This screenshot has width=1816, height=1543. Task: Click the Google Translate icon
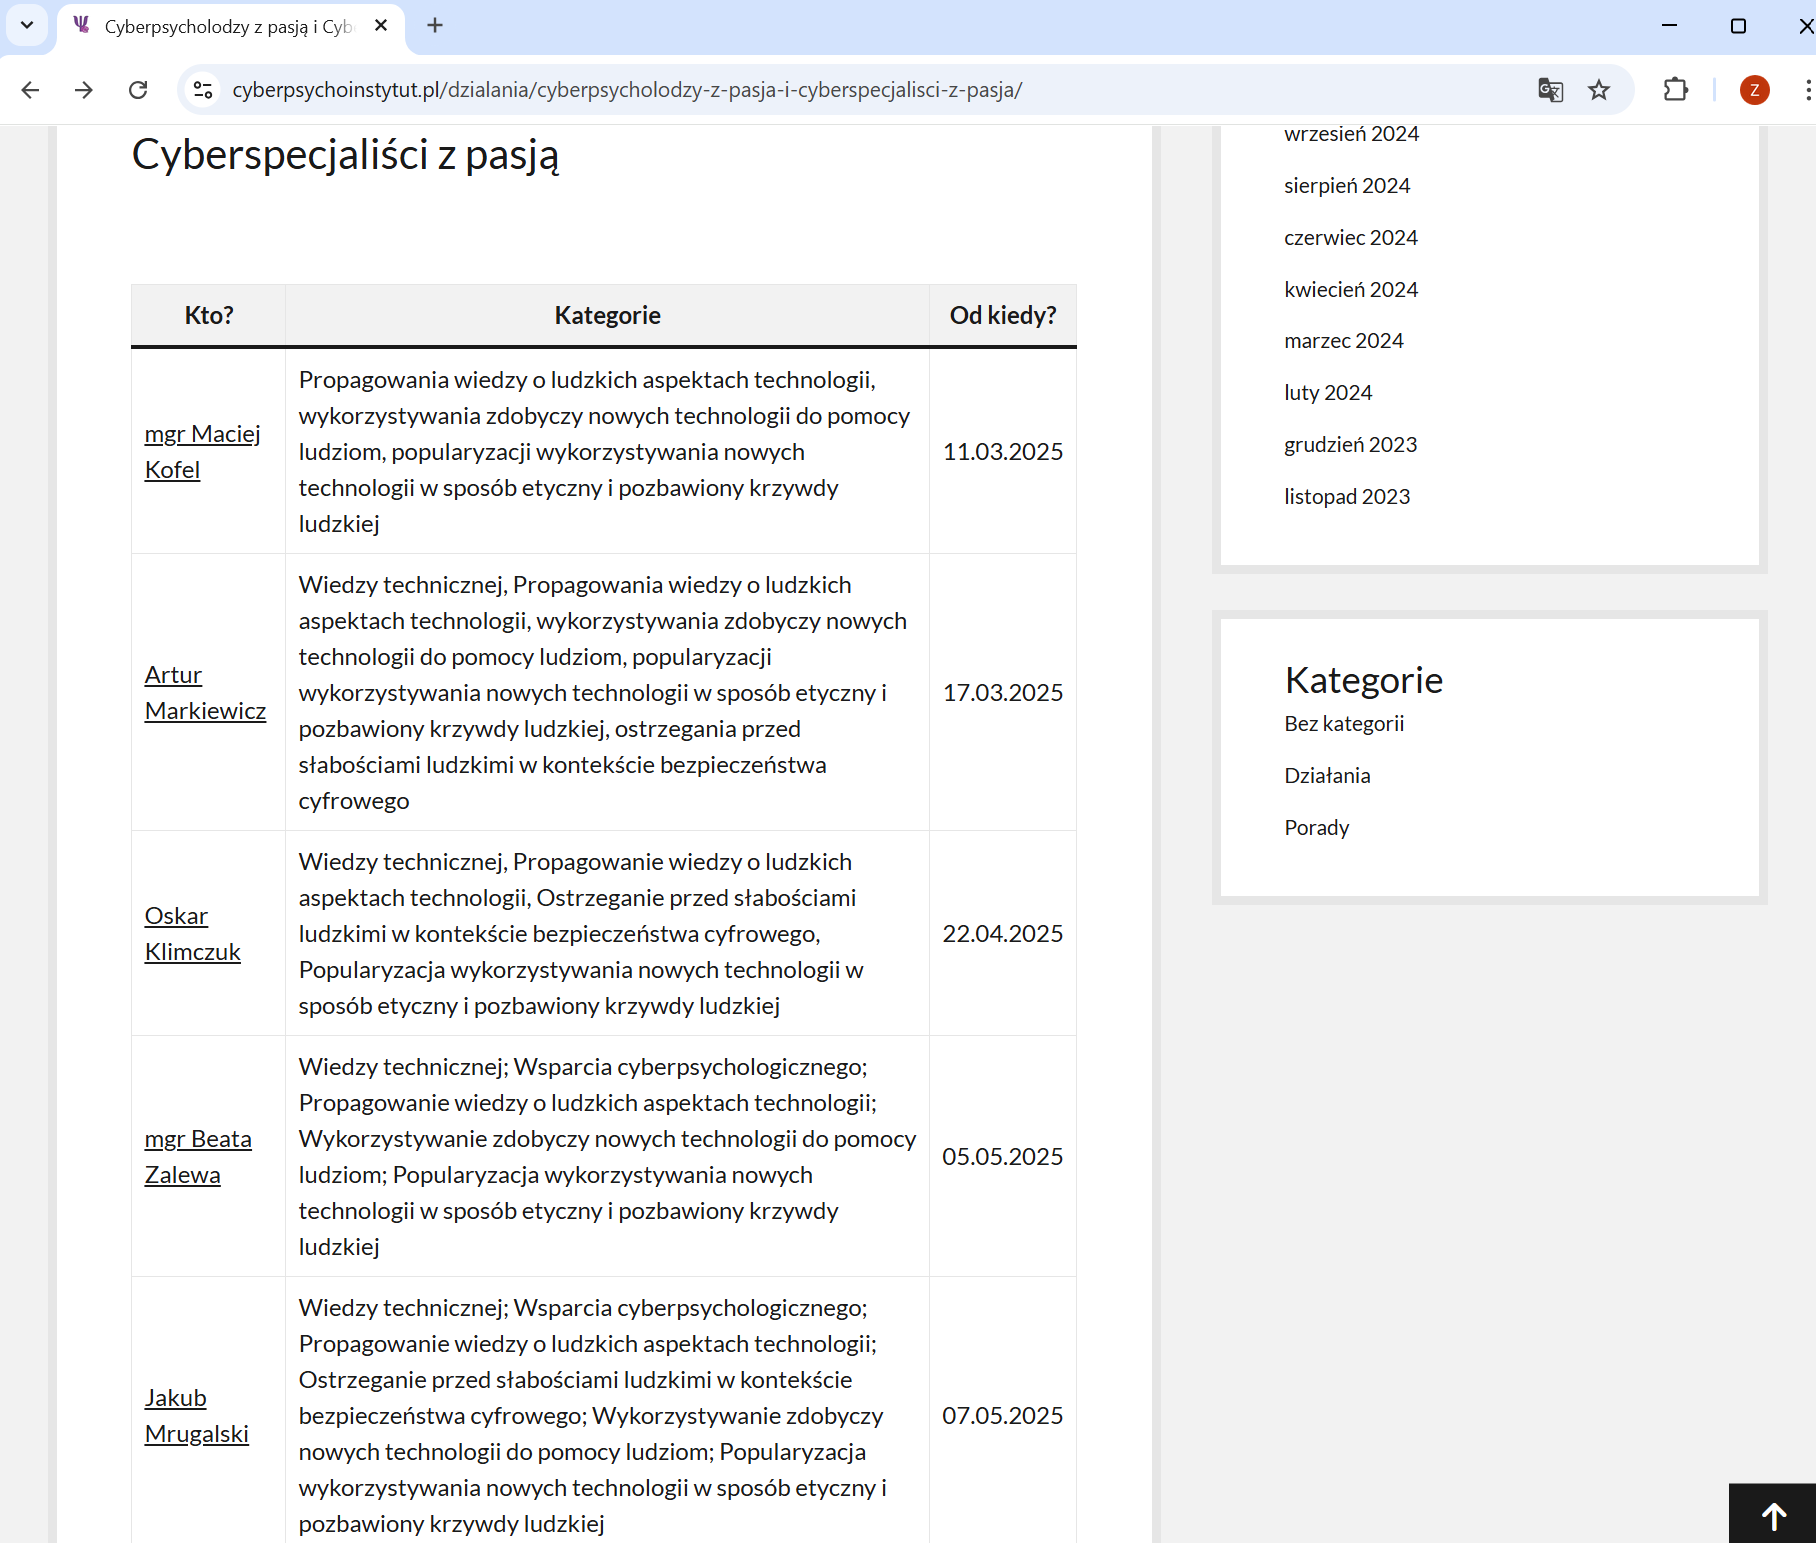[x=1550, y=90]
